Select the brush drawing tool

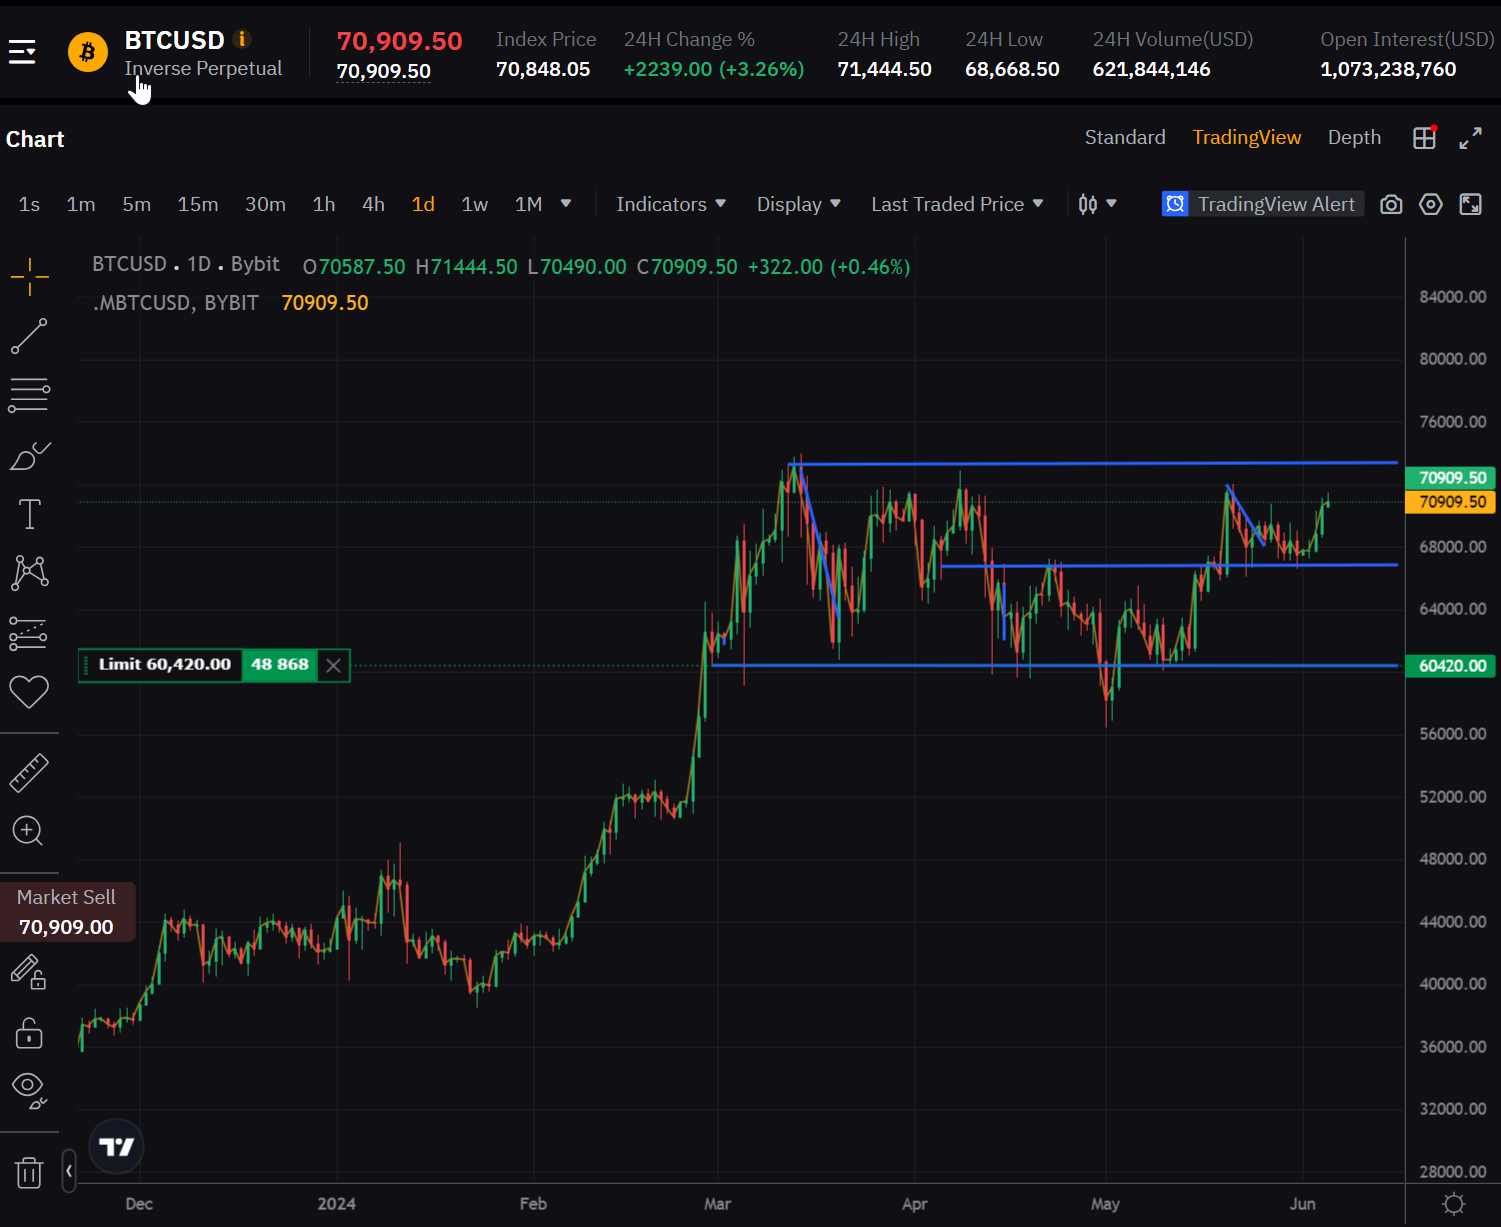(x=29, y=455)
